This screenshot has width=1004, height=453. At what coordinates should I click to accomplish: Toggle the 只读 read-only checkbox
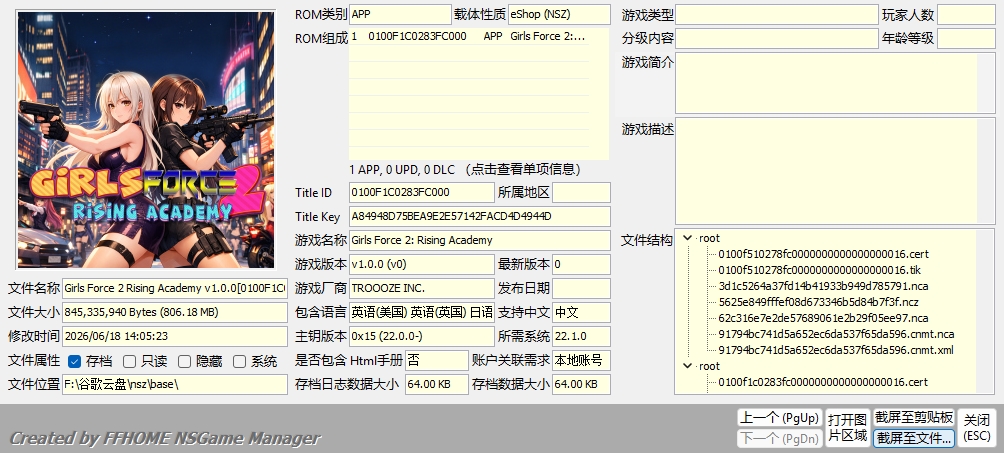[129, 361]
